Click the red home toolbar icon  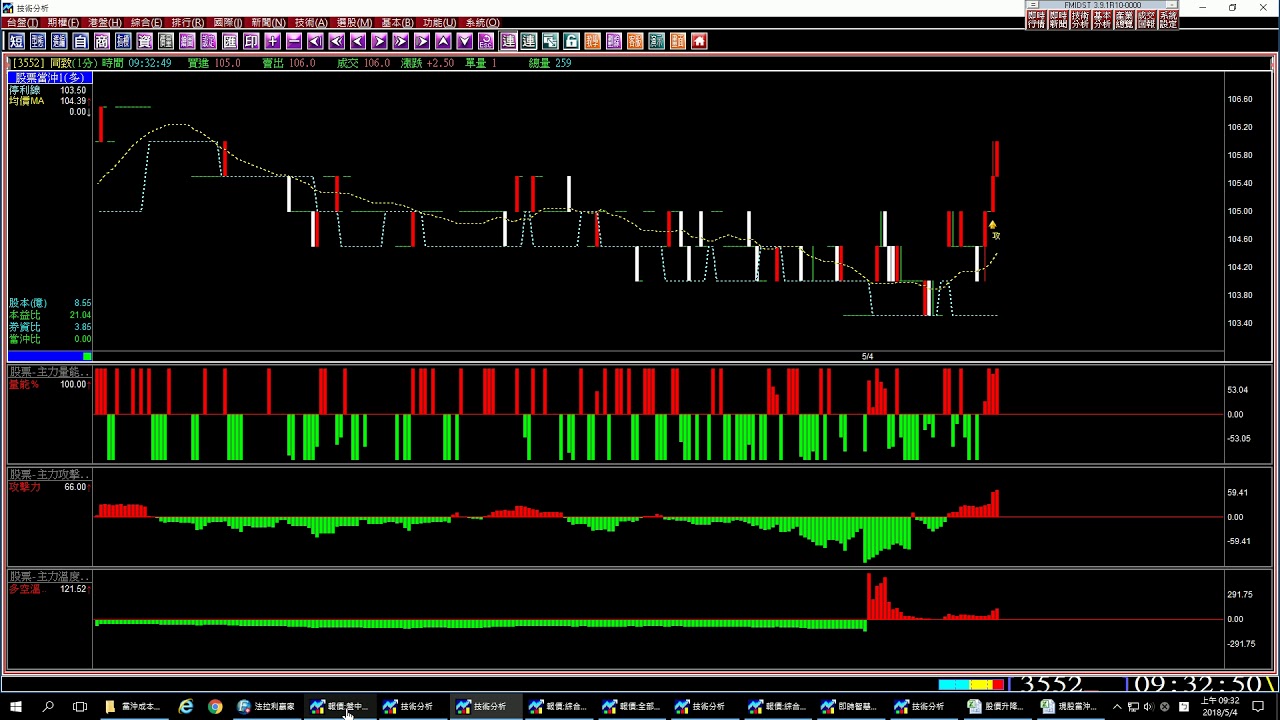(698, 41)
